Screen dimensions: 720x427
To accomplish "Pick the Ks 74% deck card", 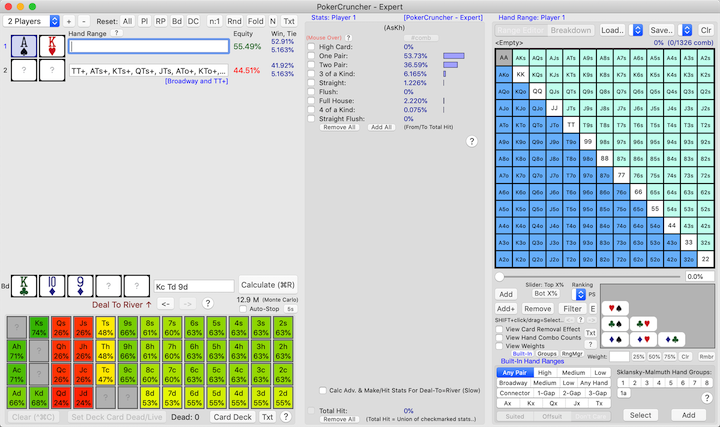I will coord(39,327).
